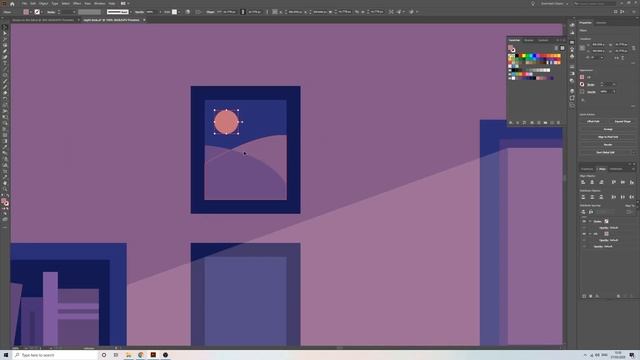Toggle visibility of Fill row in Appearance

[x=584, y=234]
